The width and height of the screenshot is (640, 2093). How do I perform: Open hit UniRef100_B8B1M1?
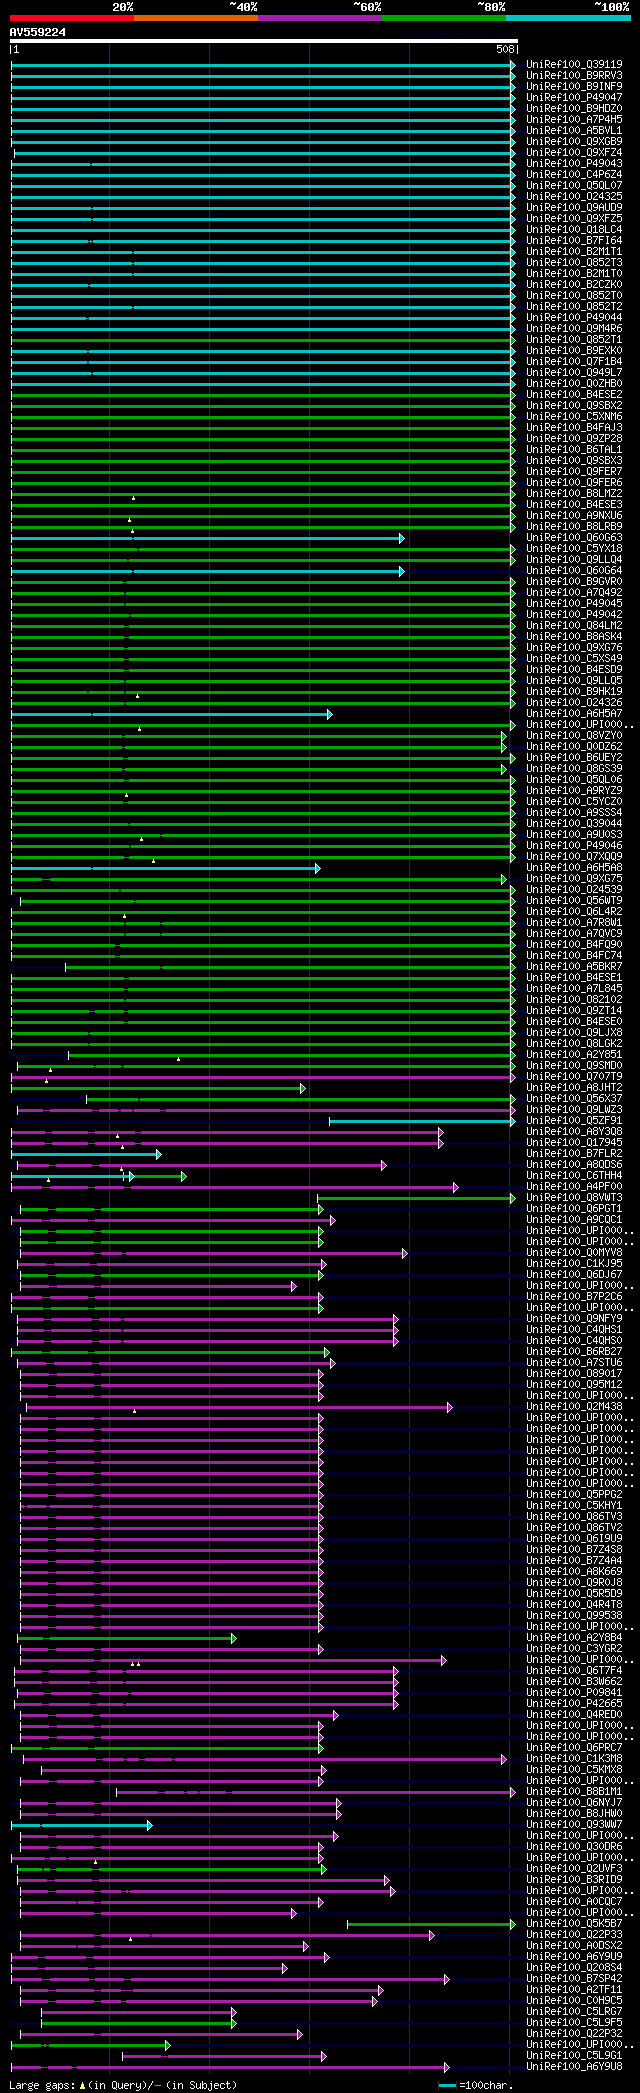click(x=574, y=1792)
